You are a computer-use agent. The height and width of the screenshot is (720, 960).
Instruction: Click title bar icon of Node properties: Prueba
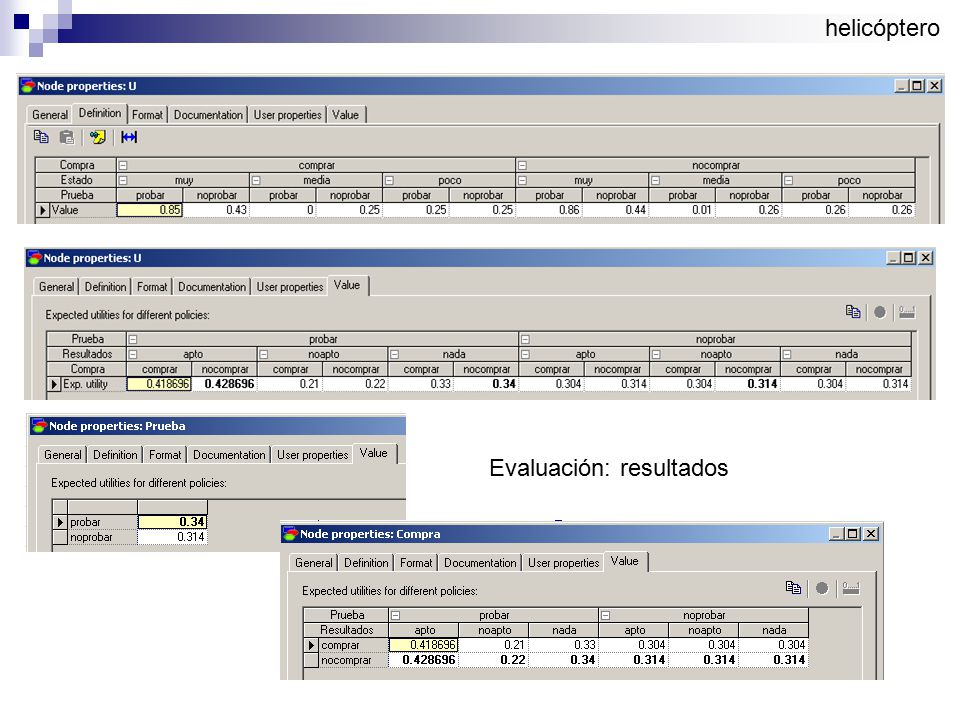(40, 426)
